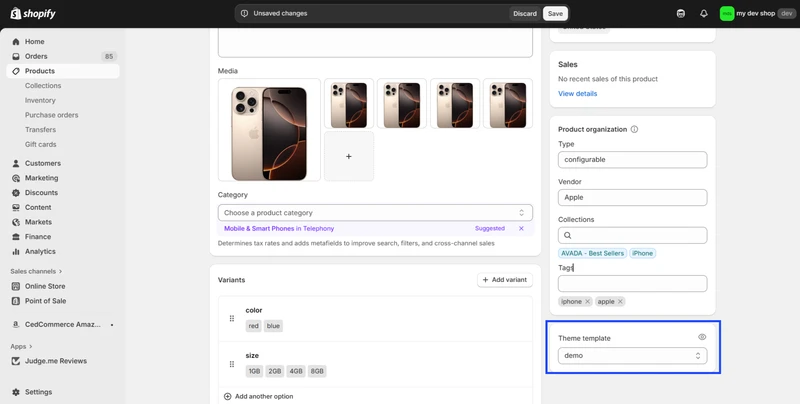Click the Marketing target icon
The image size is (800, 404).
coord(16,178)
